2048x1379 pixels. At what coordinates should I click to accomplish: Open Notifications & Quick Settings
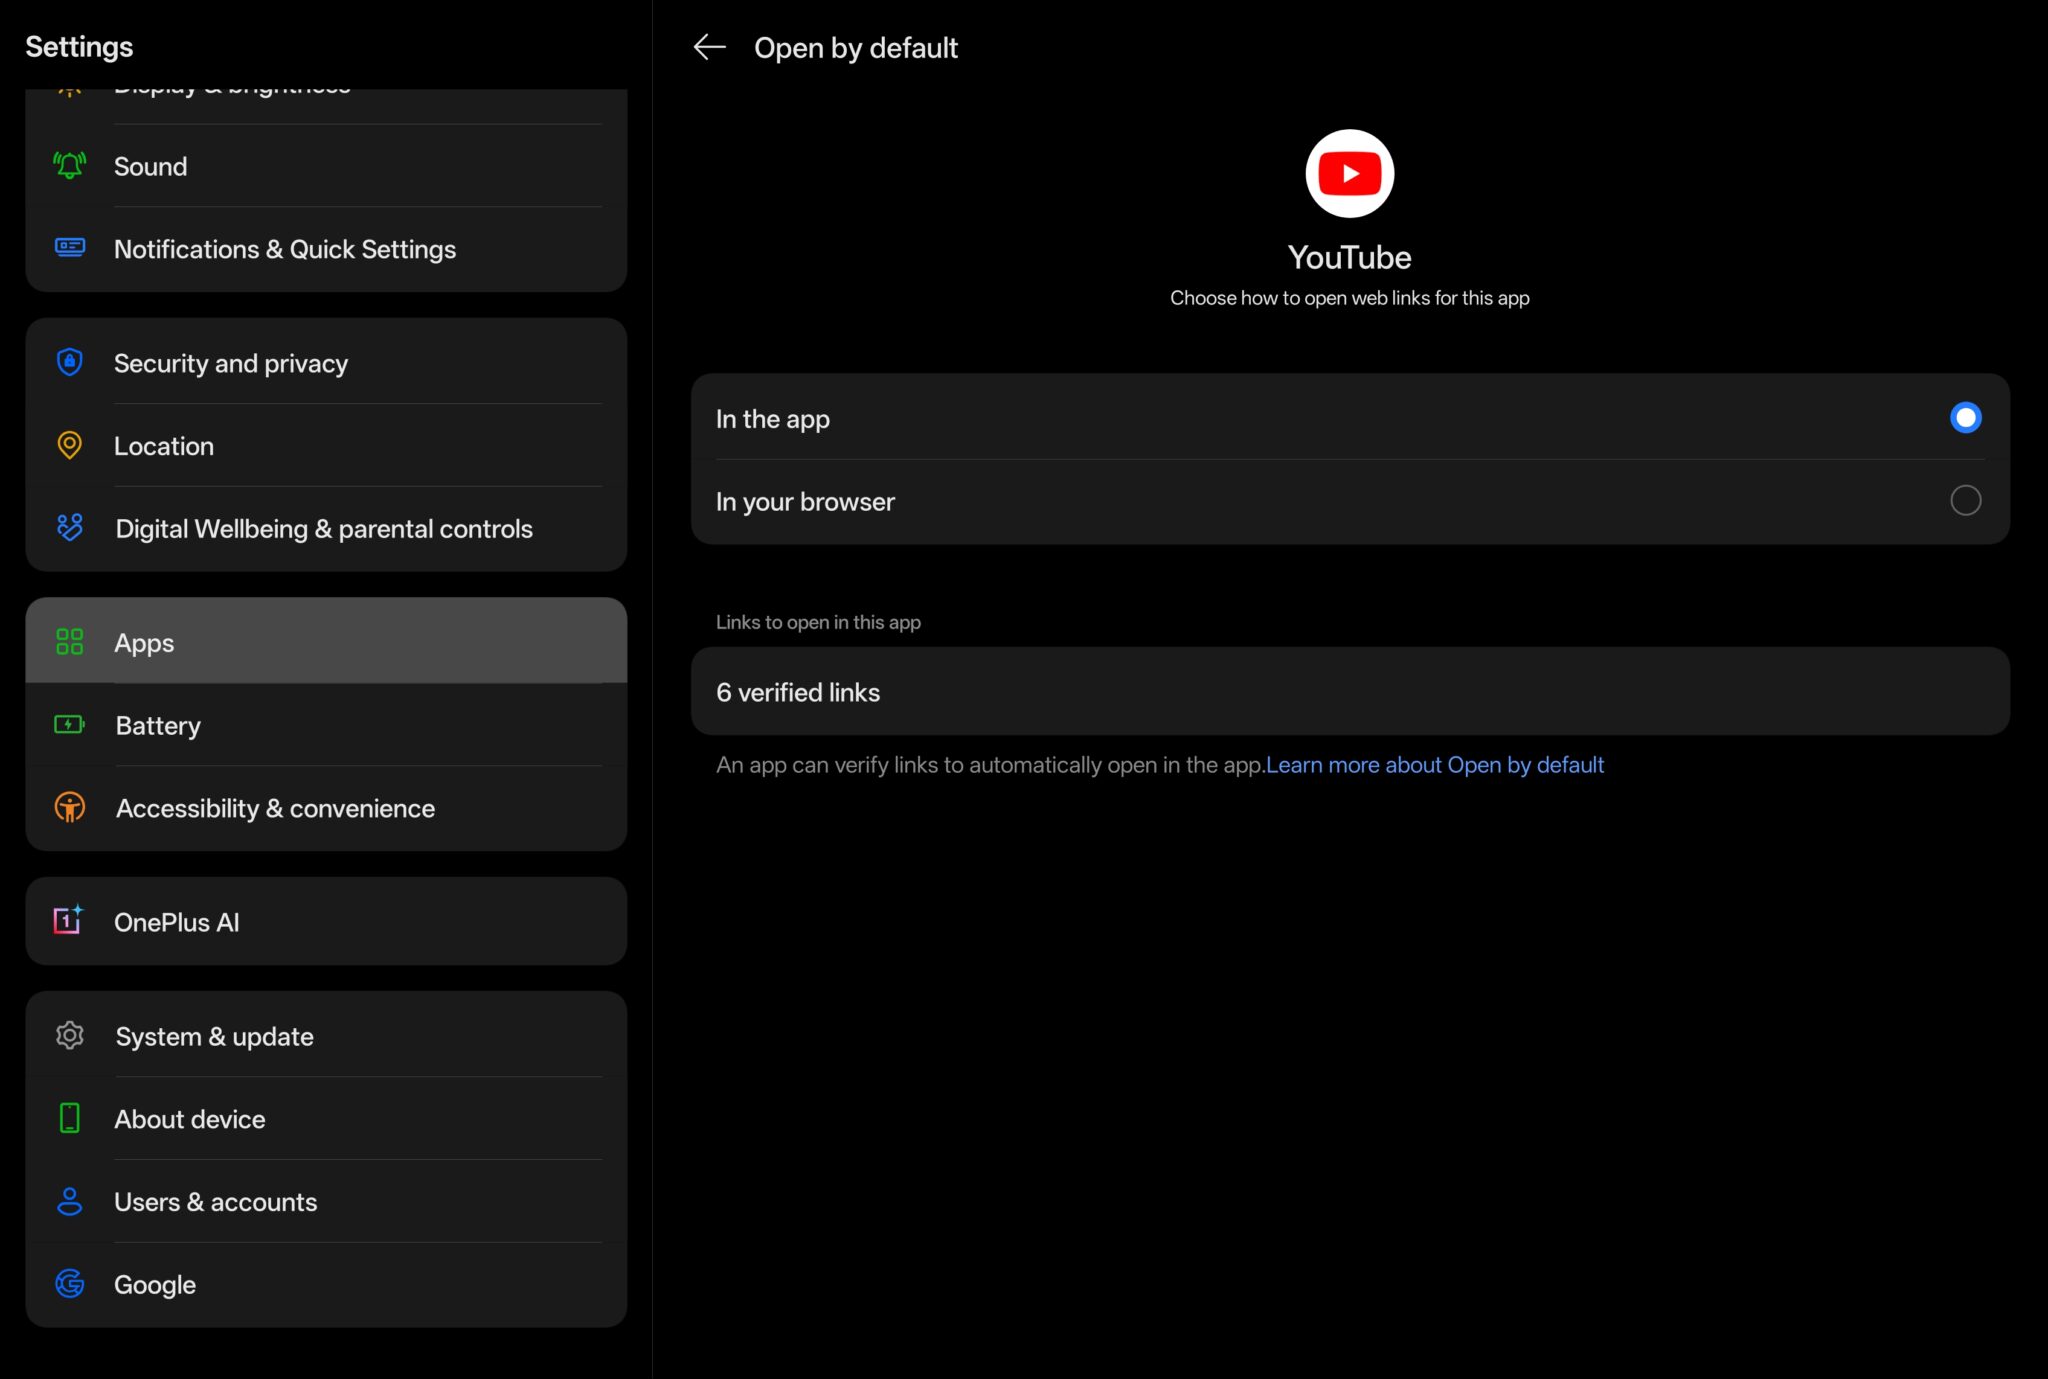coord(326,249)
